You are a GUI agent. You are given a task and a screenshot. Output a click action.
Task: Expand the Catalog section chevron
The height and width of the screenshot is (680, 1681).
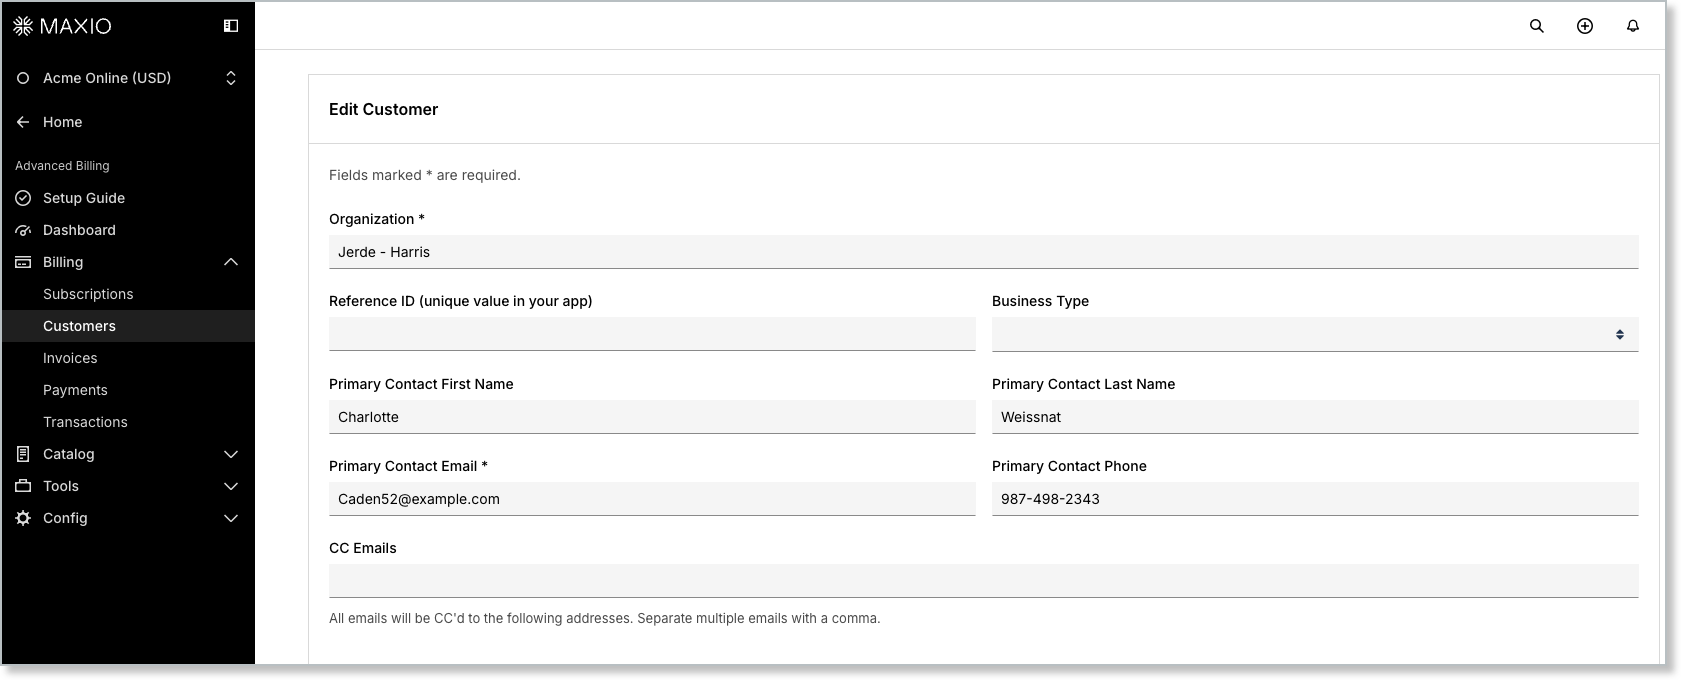231,454
